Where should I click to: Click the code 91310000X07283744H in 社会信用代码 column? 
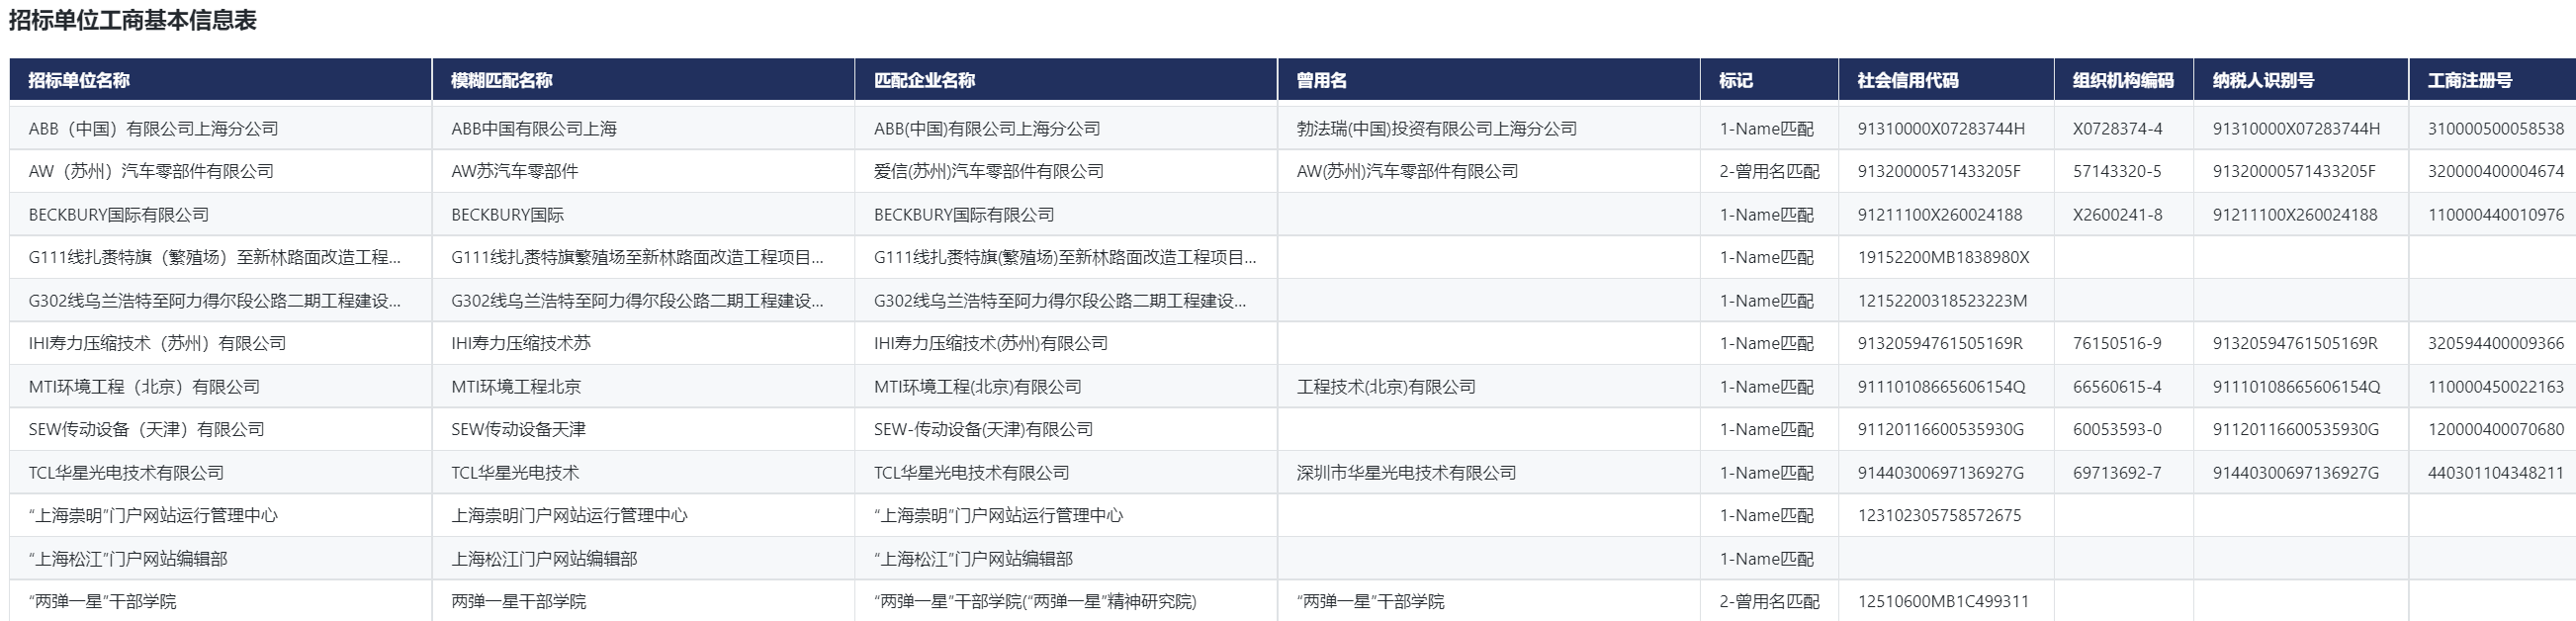point(1941,129)
